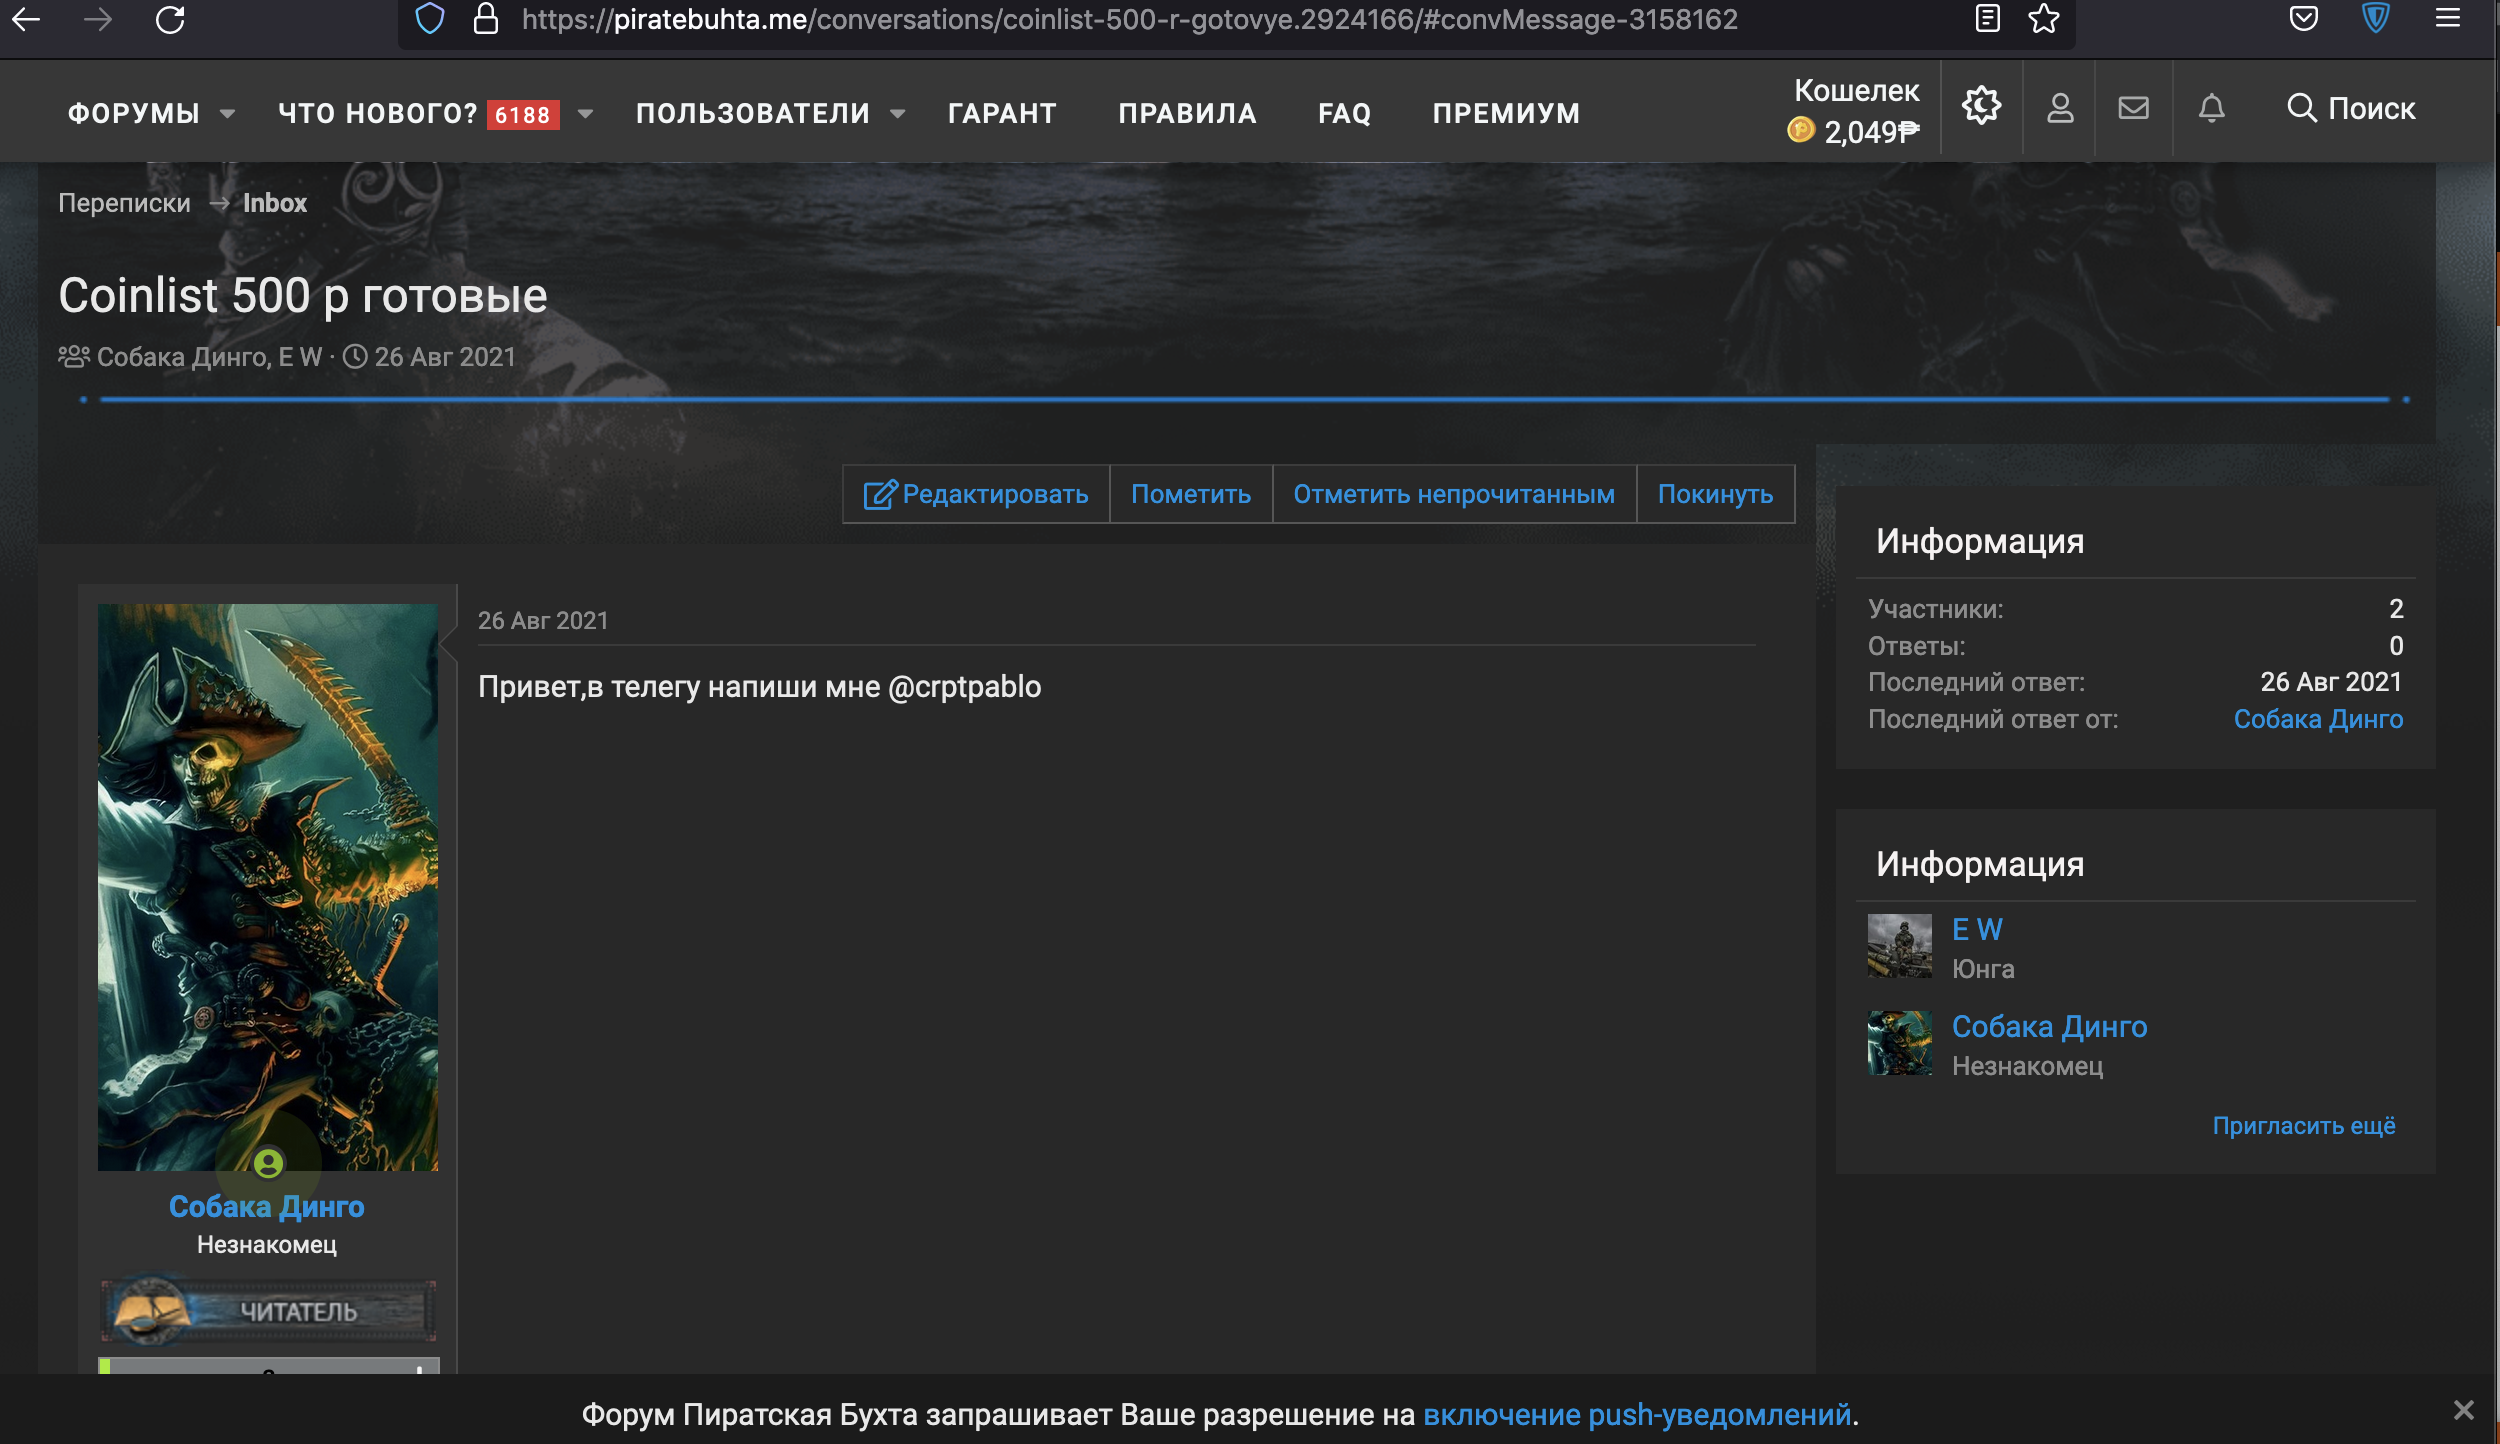The width and height of the screenshot is (2500, 1444).
Task: Open the alerts bell icon
Action: [x=2212, y=108]
